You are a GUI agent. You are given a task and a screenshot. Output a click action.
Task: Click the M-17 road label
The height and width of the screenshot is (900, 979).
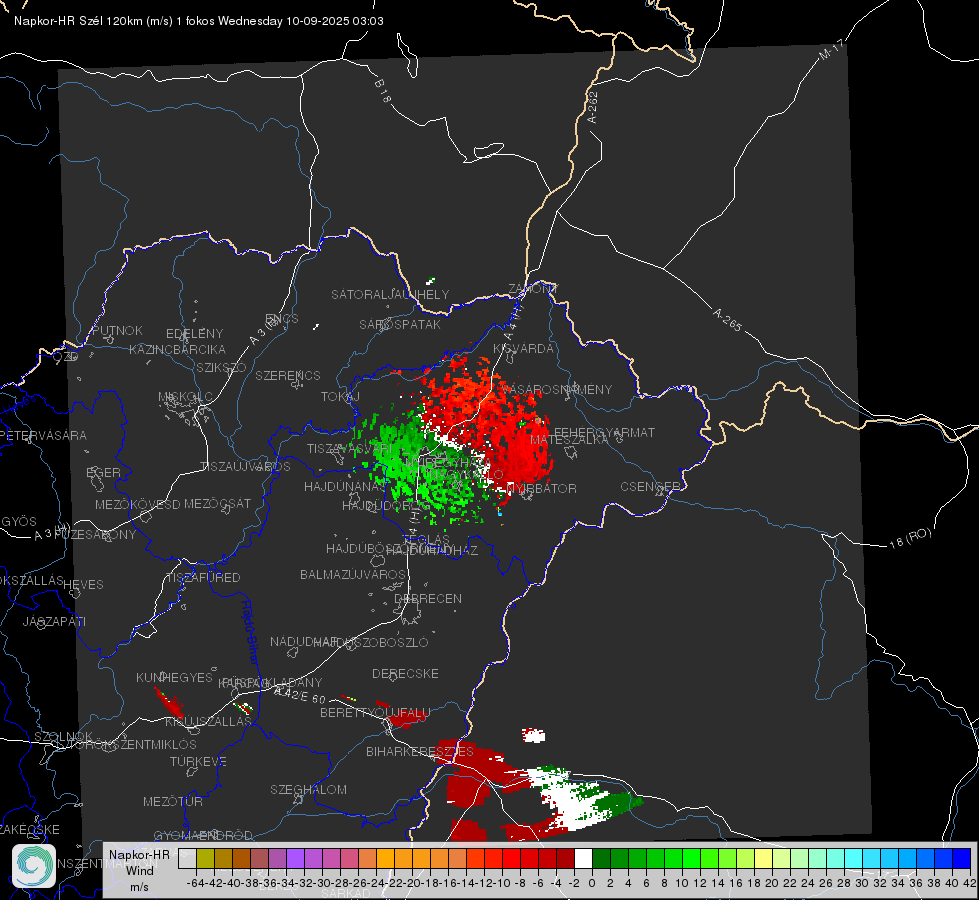pyautogui.click(x=831, y=49)
